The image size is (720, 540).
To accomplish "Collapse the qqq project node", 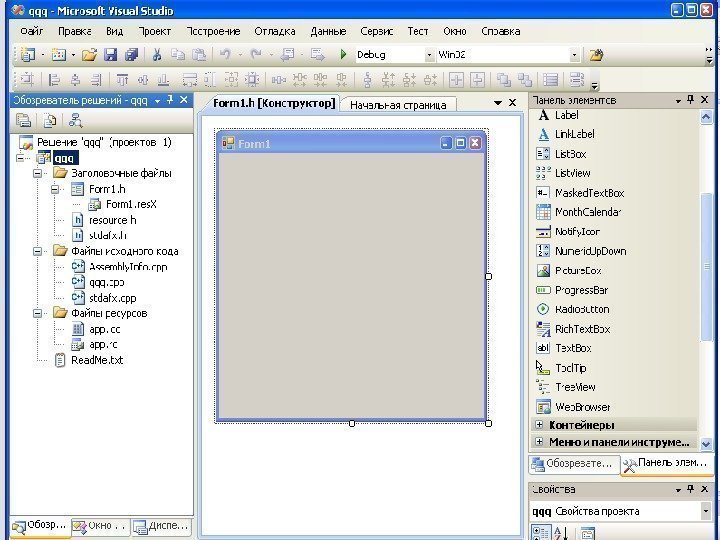I will 20,158.
